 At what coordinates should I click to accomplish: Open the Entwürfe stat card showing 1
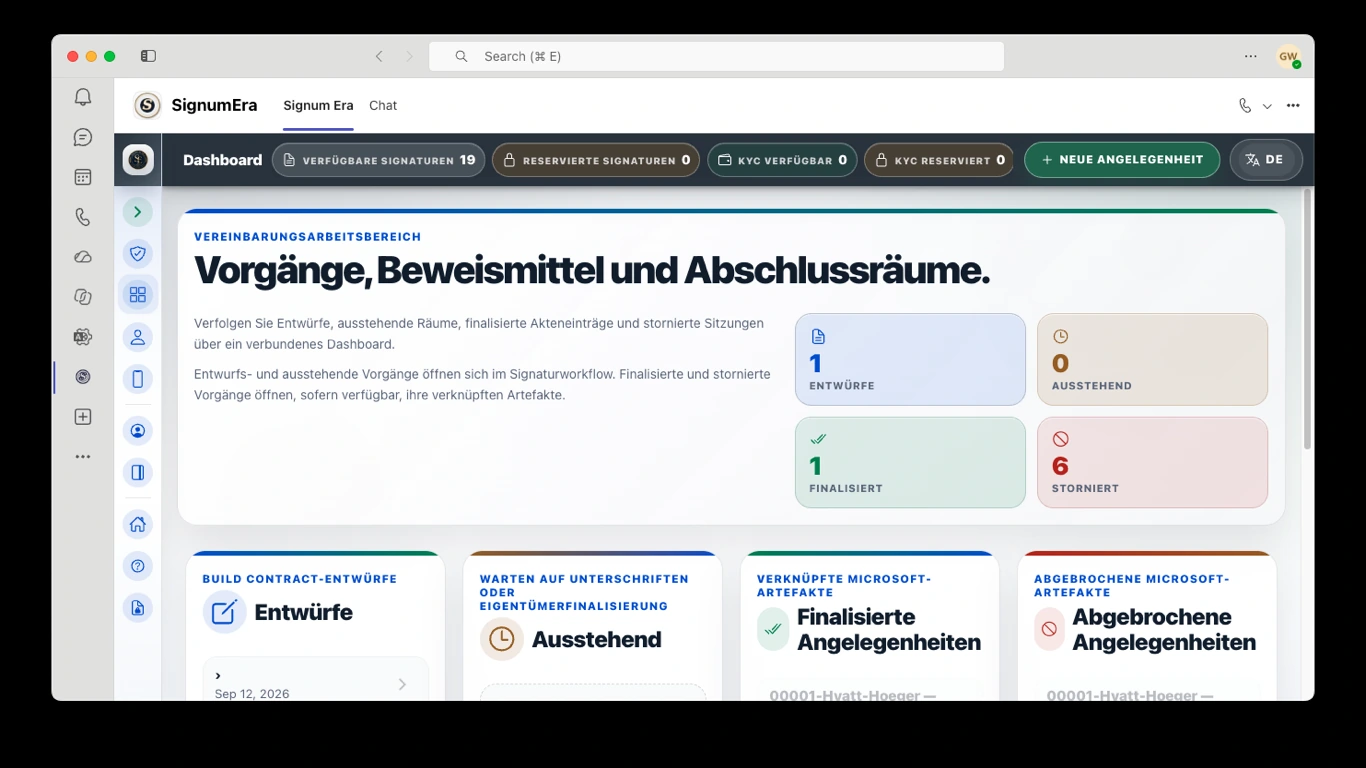(x=910, y=359)
